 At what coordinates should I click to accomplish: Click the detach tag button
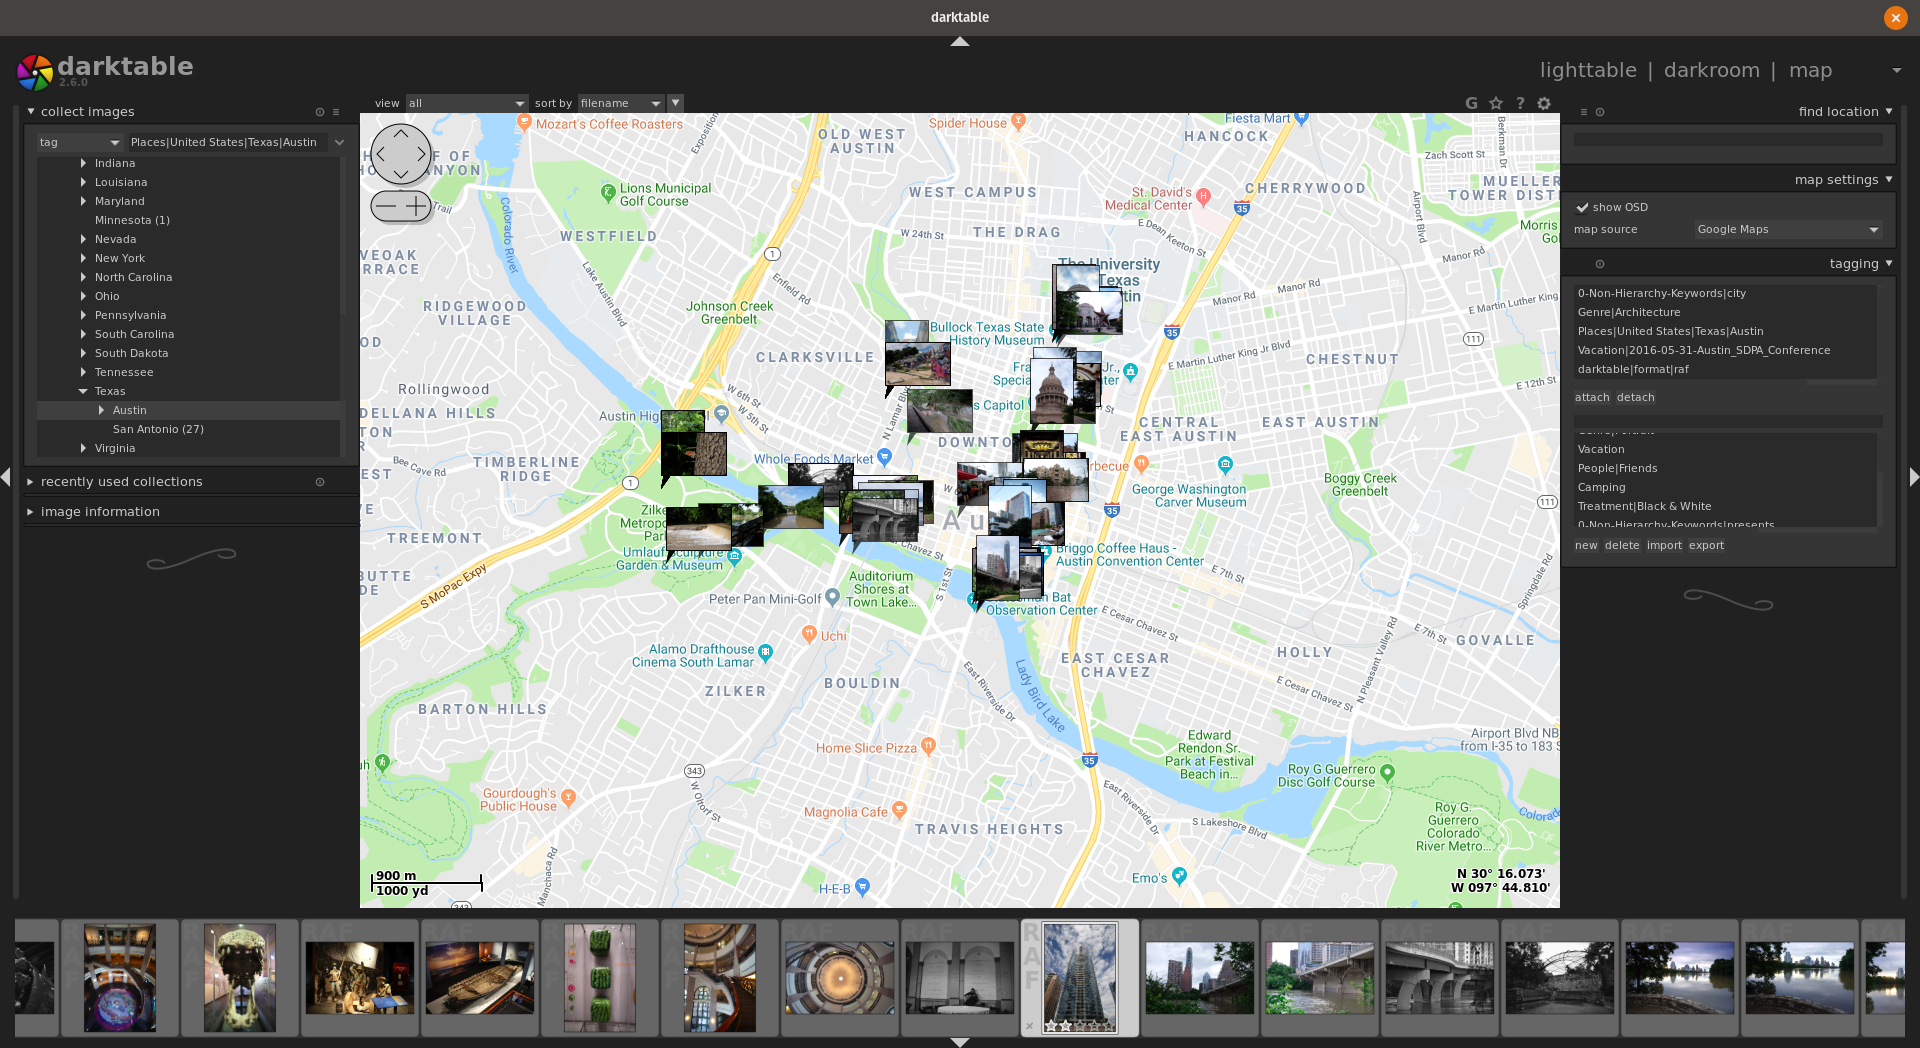pos(1635,398)
